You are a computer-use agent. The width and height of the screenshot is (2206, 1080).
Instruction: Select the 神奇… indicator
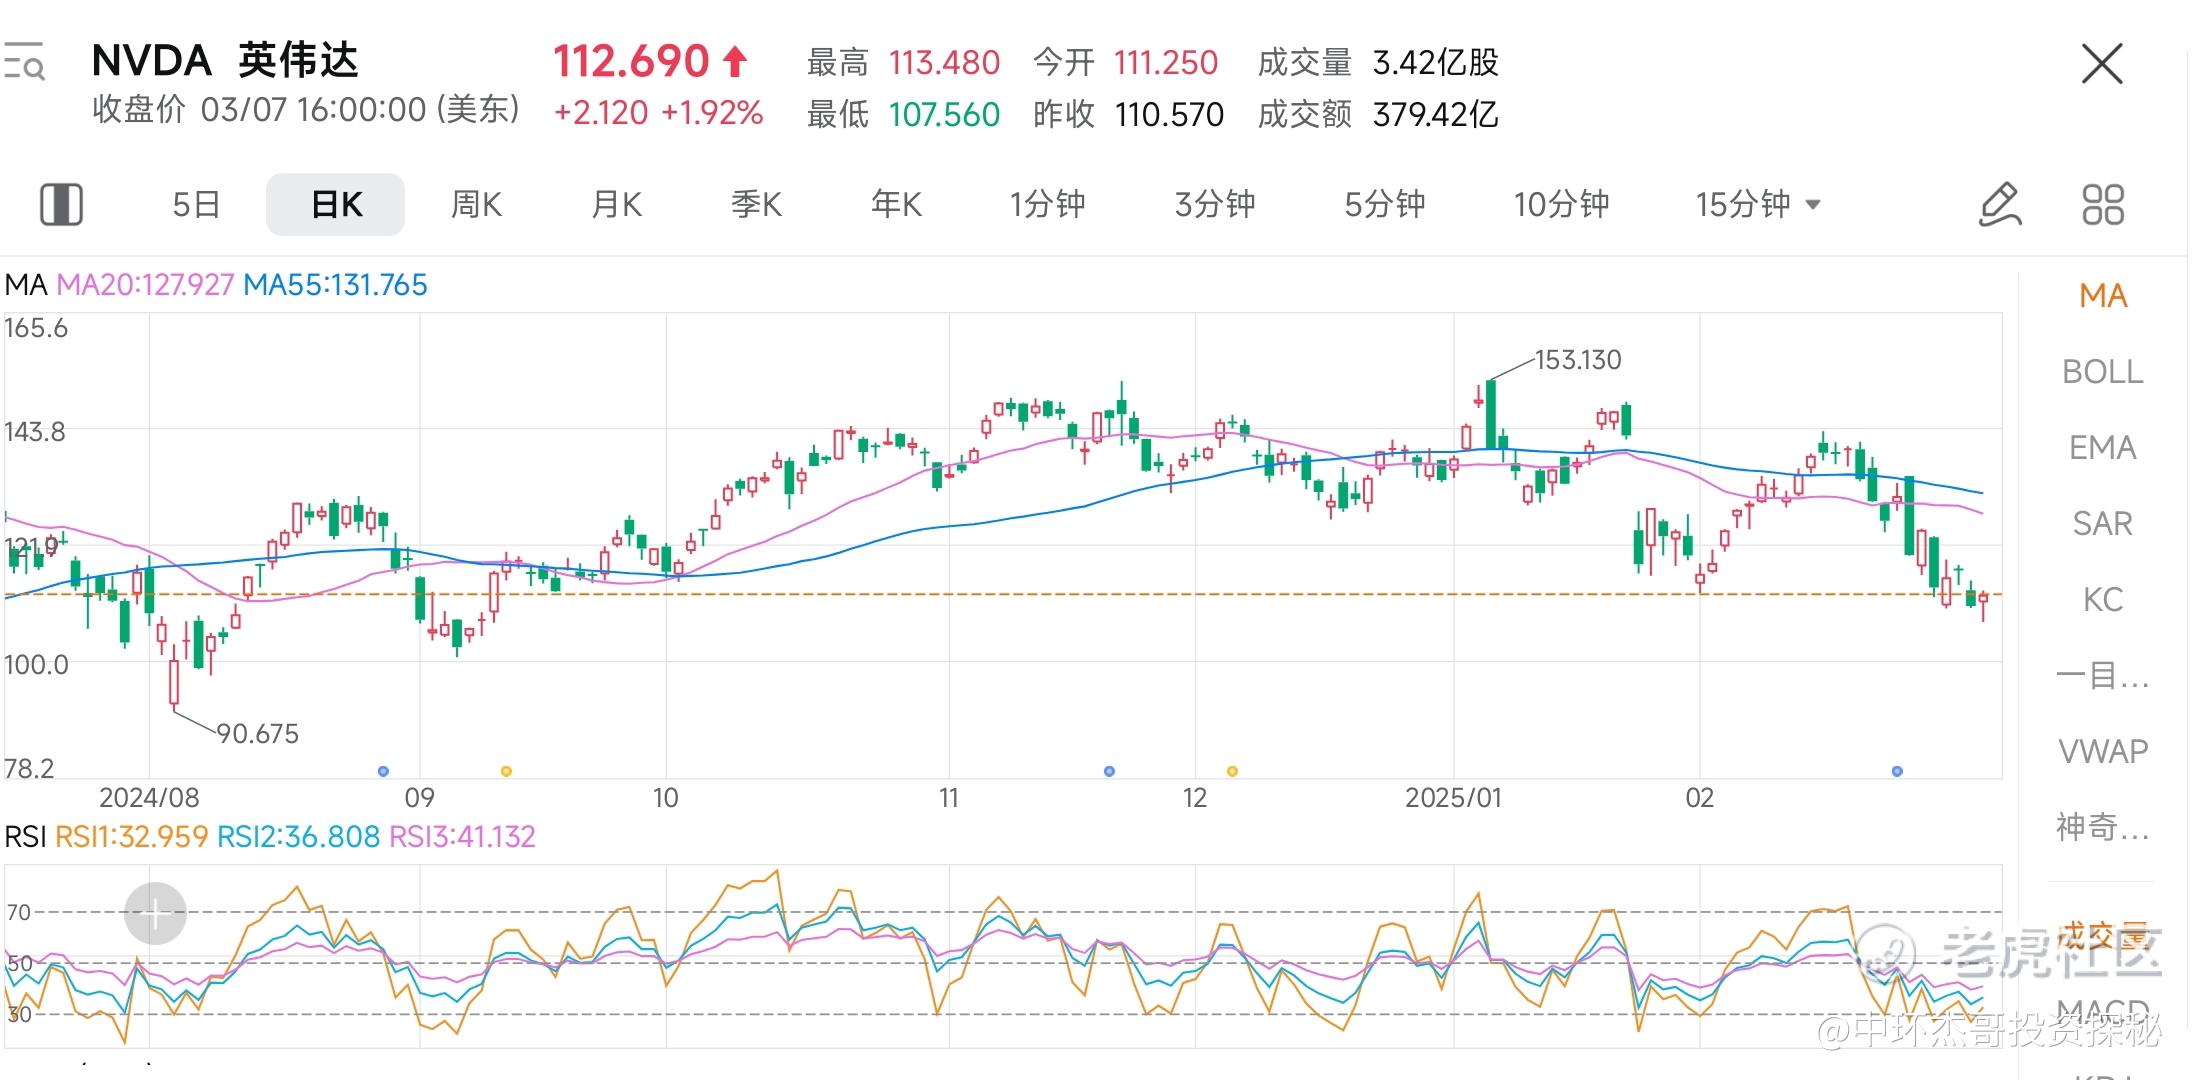click(2103, 828)
